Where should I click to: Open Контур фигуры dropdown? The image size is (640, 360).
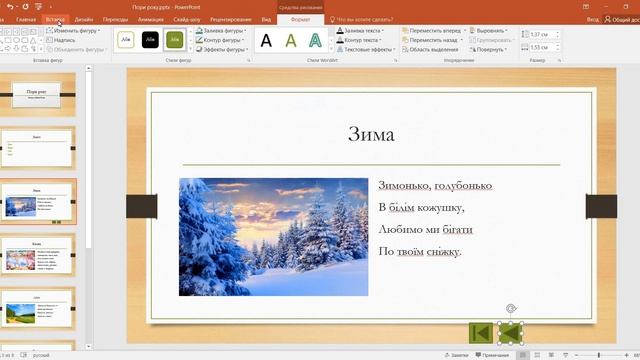(x=220, y=40)
